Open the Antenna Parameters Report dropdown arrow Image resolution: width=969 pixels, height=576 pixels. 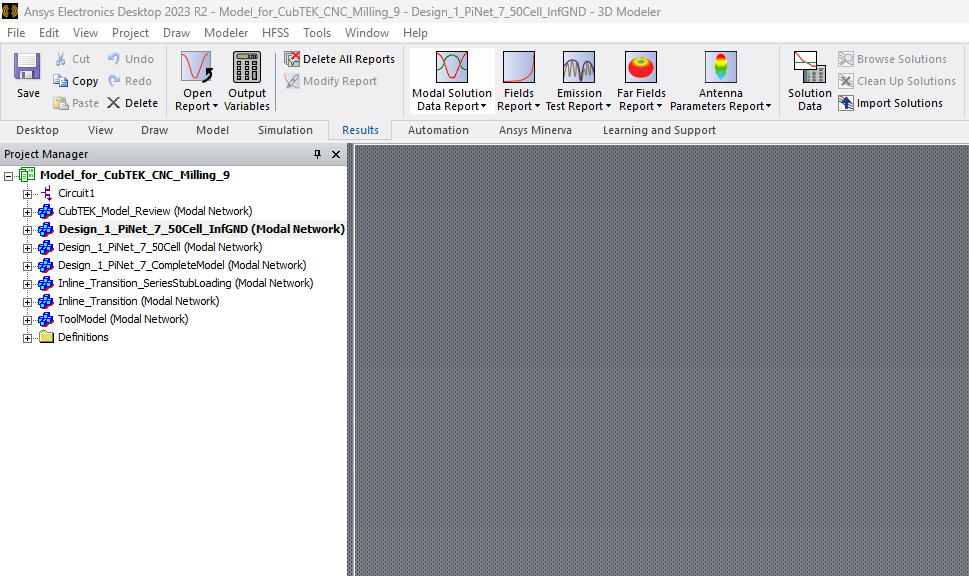tap(768, 106)
